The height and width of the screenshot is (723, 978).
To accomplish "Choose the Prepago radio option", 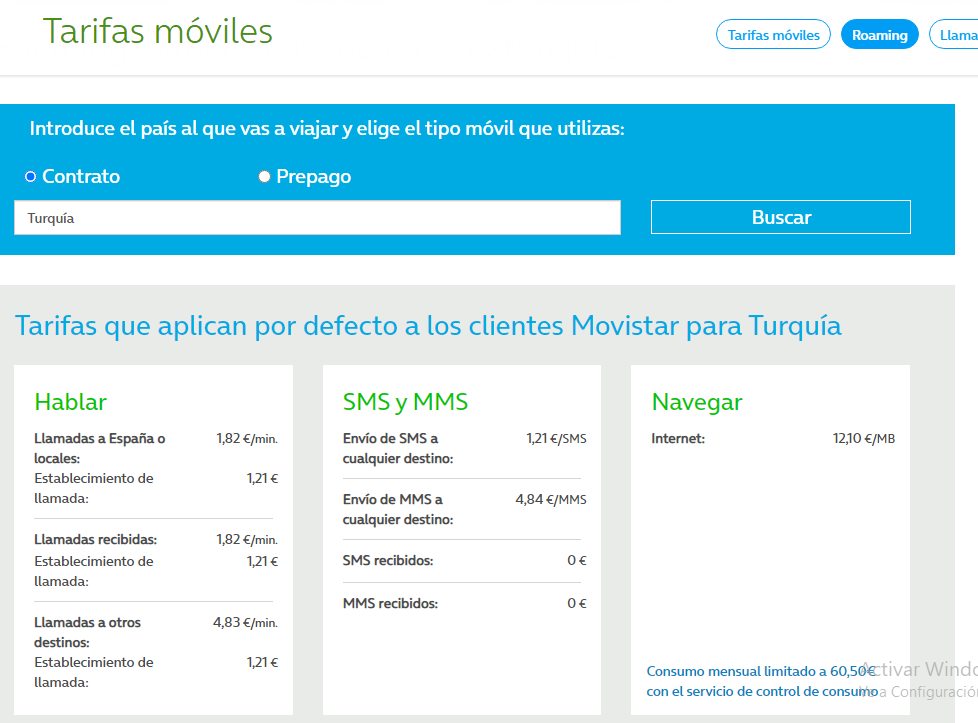I will click(265, 177).
